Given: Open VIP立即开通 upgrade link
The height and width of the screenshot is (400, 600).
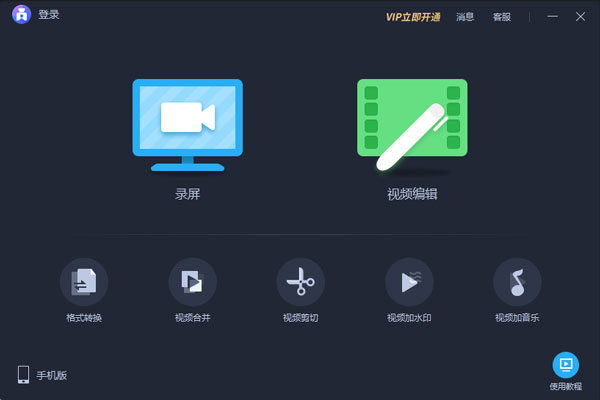Looking at the screenshot, I should 413,17.
